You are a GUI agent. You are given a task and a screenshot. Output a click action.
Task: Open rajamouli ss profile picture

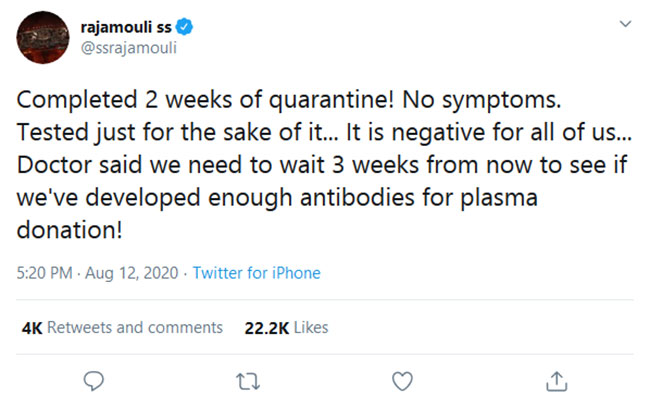tap(44, 38)
